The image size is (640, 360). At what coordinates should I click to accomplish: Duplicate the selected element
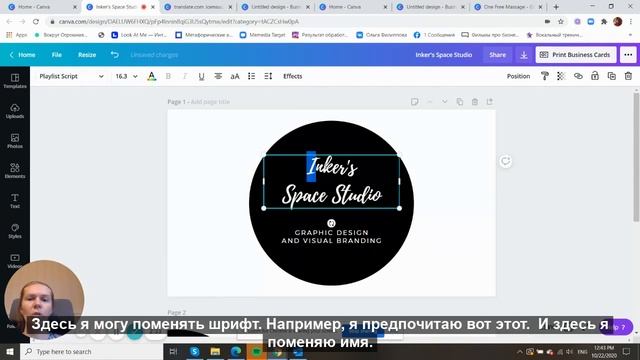(611, 76)
